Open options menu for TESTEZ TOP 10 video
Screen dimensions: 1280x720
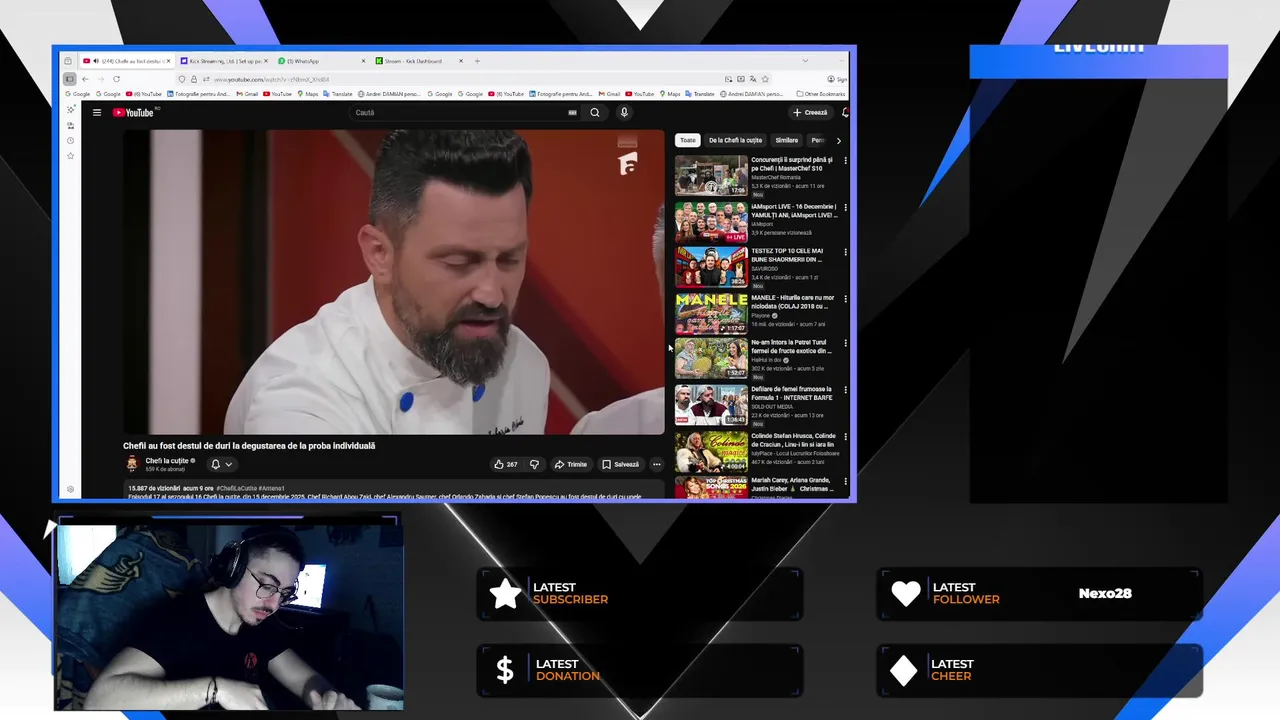(845, 252)
